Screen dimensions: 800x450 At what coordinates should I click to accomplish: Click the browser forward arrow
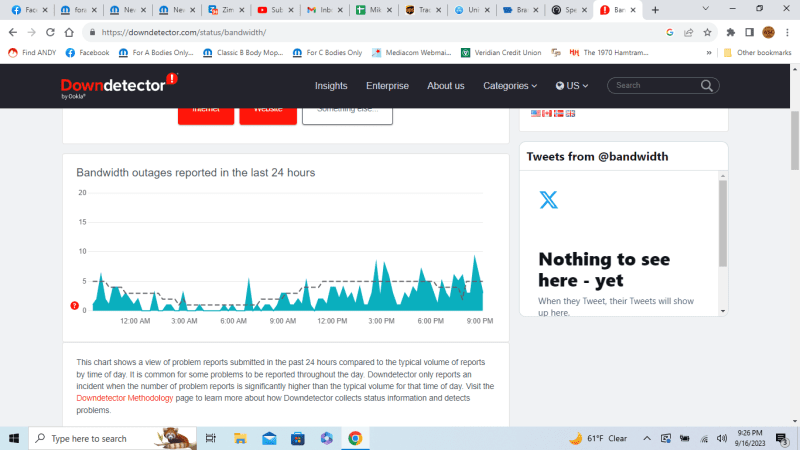pos(32,32)
